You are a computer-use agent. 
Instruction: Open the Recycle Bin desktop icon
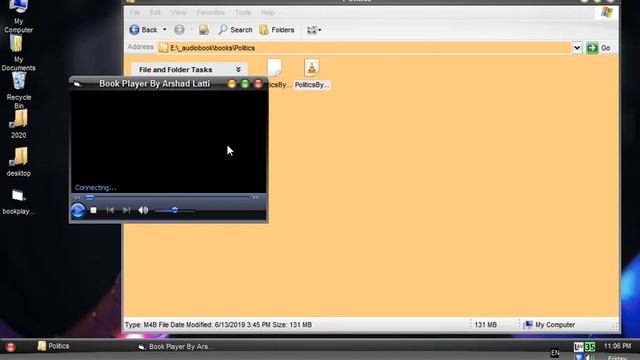tap(19, 90)
